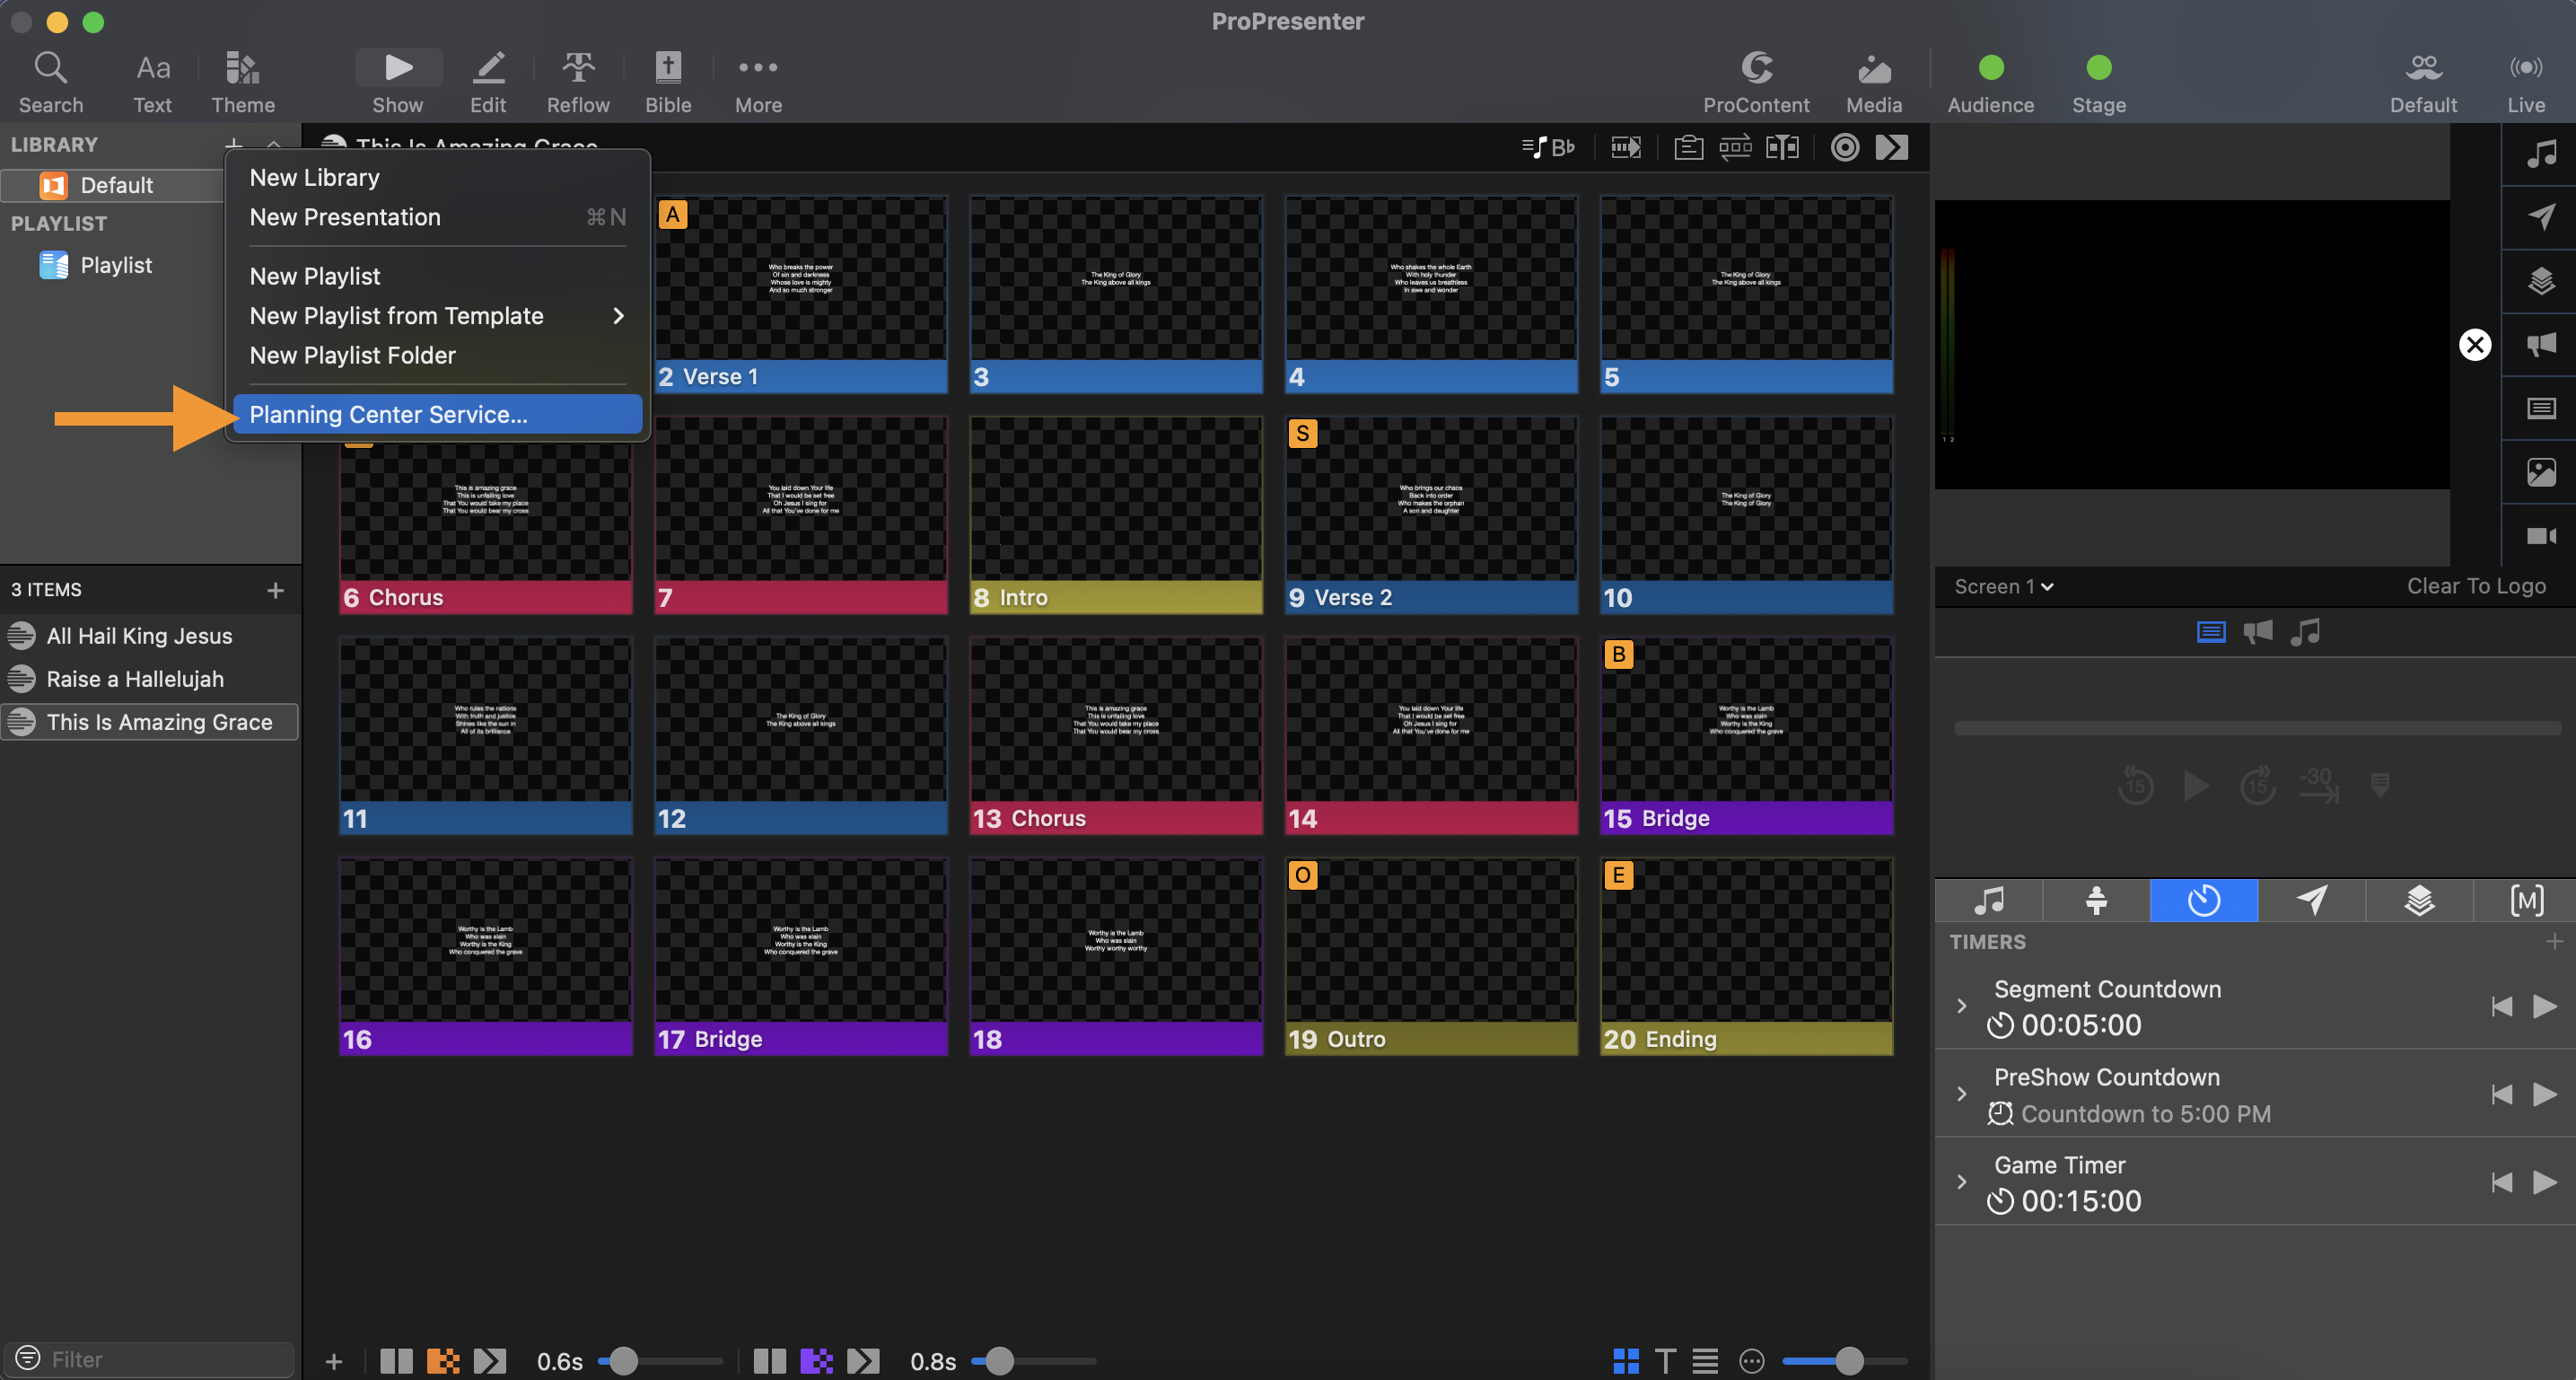Add item with plus beside 3 ITEMS

[275, 590]
